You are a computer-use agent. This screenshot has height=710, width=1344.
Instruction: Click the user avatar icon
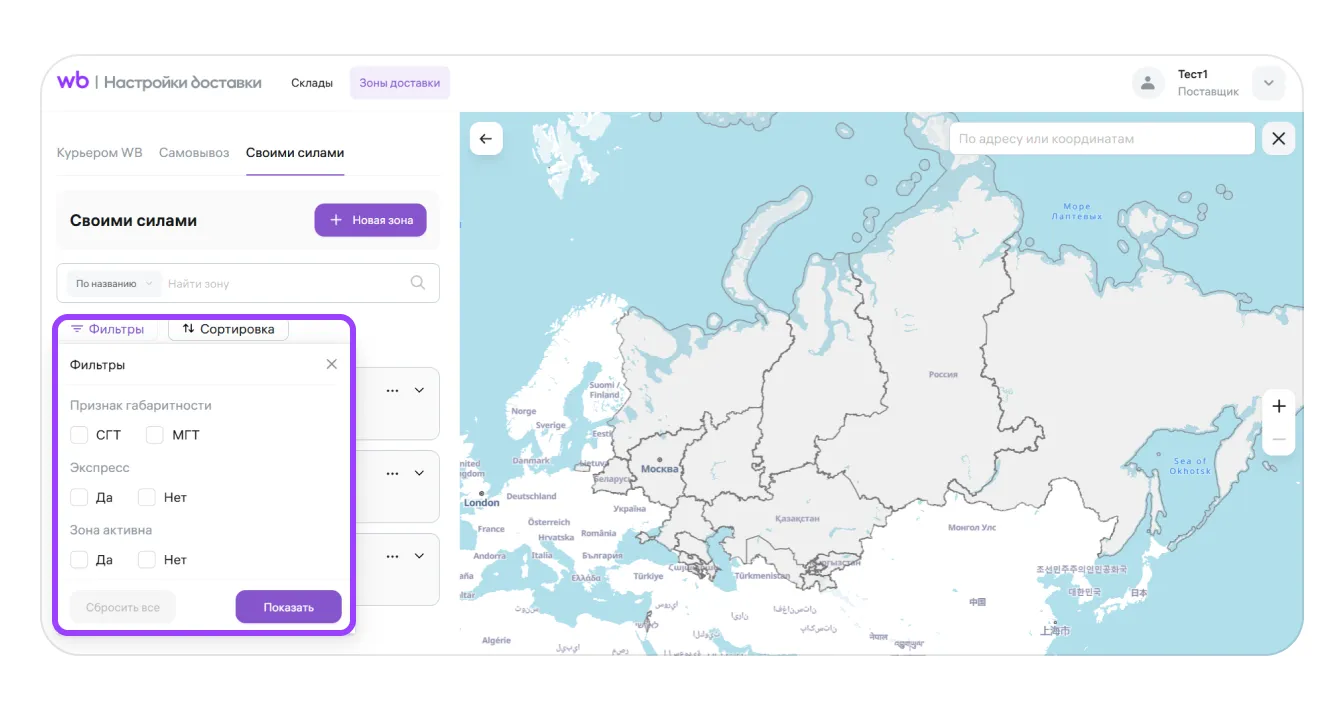[1148, 83]
